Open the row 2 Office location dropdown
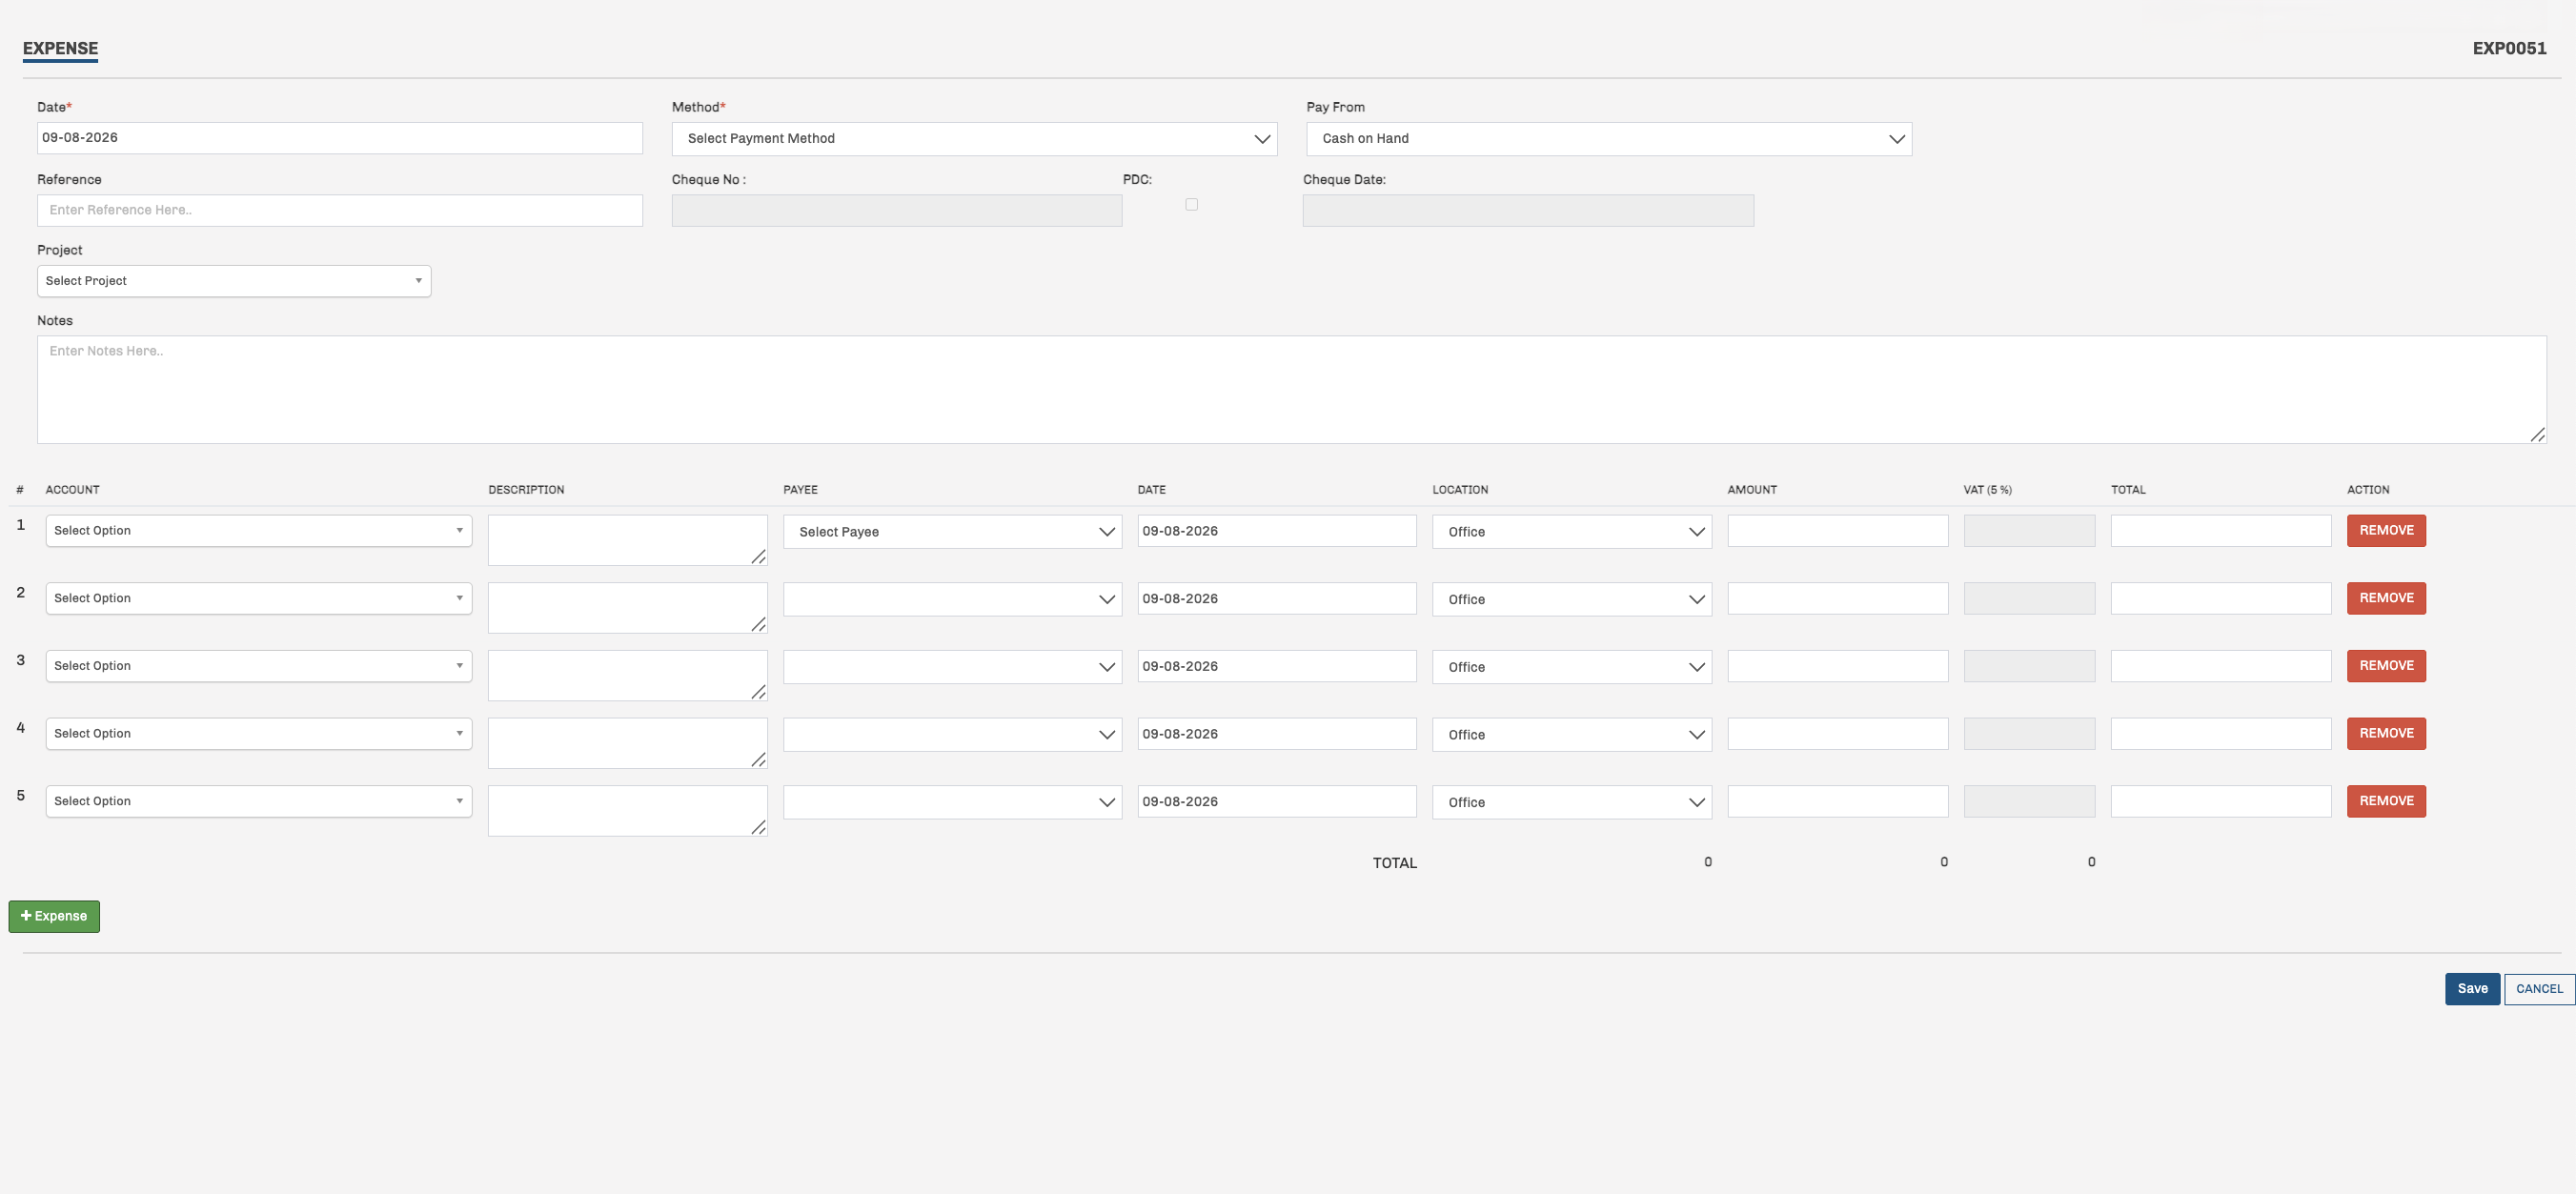The width and height of the screenshot is (2576, 1194). point(1571,599)
